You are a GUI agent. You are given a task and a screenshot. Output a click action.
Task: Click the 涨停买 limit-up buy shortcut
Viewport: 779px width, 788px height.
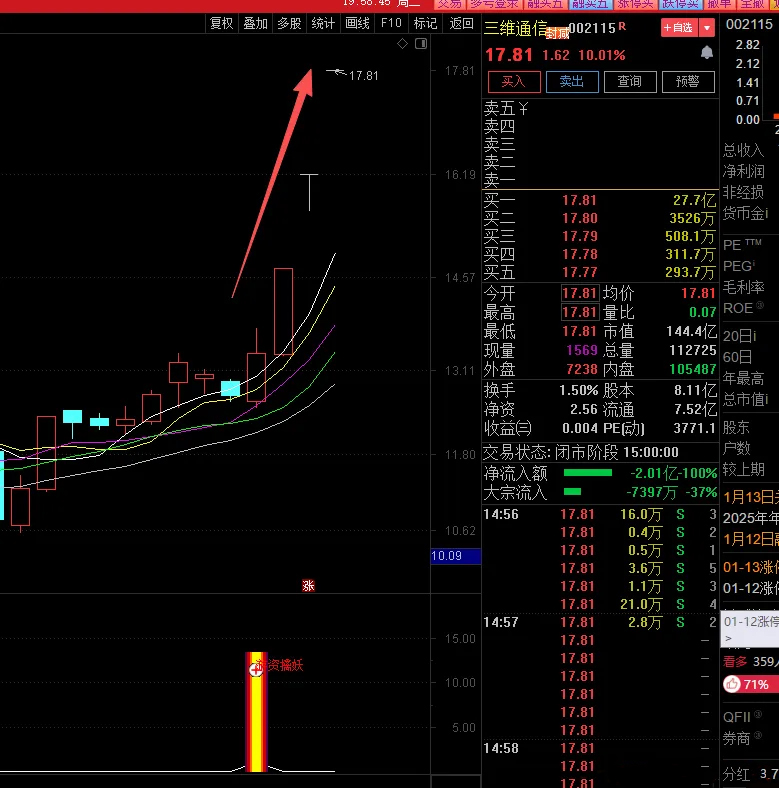[x=636, y=4]
